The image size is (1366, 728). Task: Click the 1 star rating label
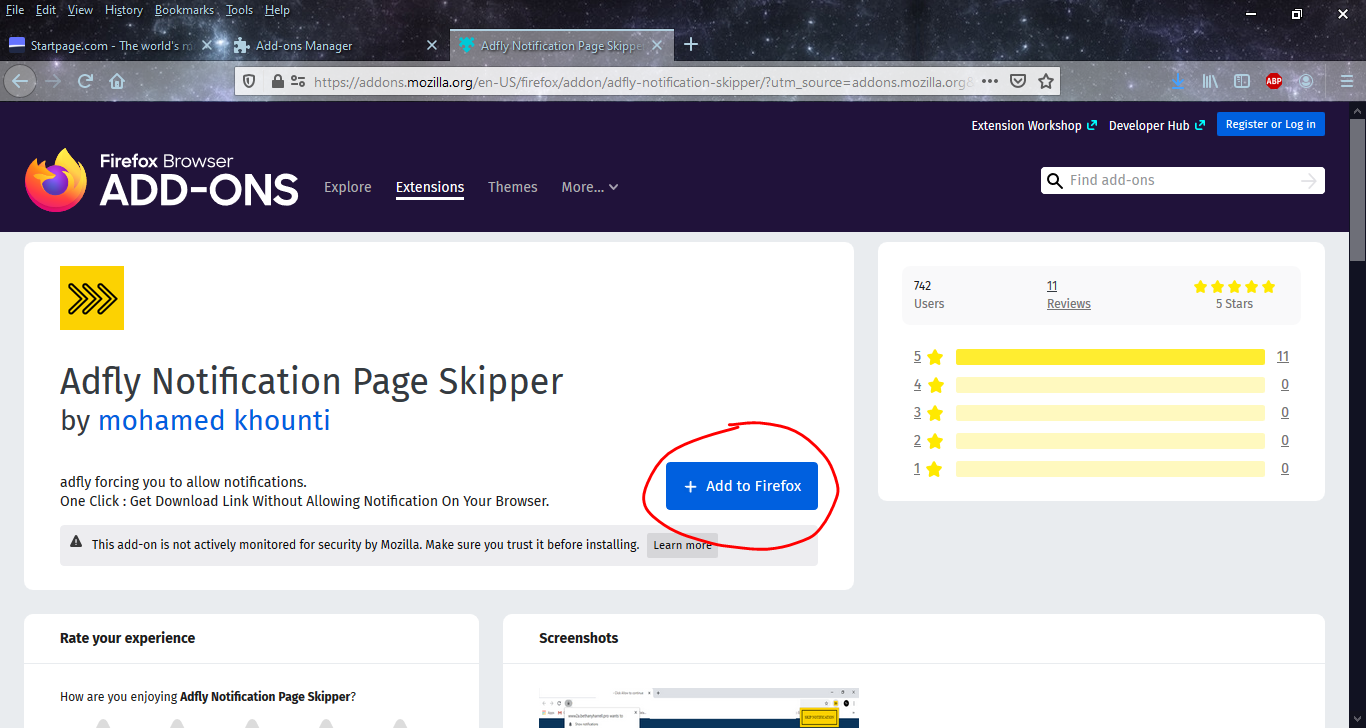(x=928, y=469)
